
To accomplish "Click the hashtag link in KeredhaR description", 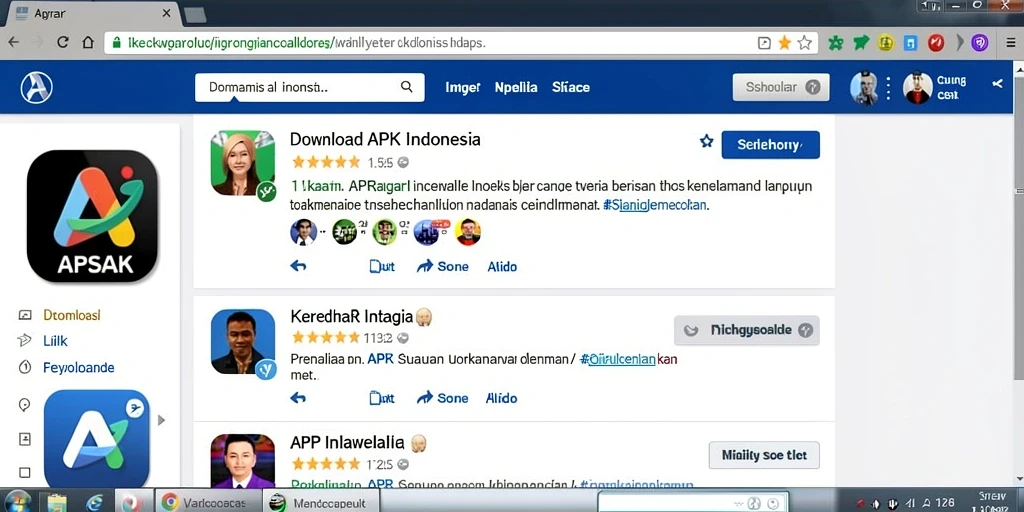I will [x=618, y=359].
